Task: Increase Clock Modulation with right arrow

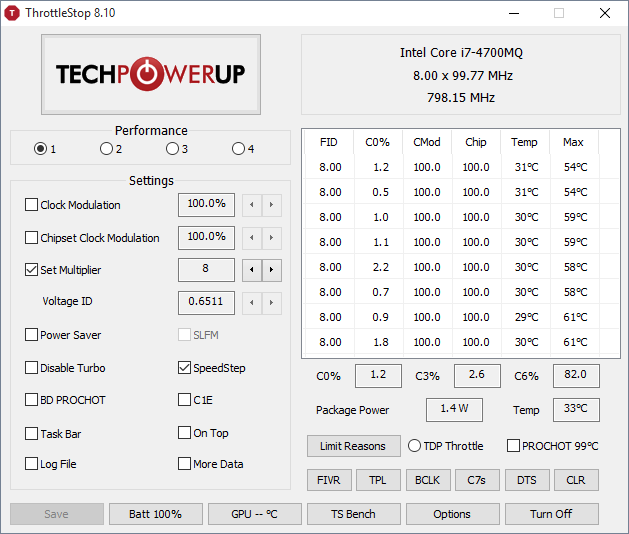Action: pyautogui.click(x=272, y=205)
